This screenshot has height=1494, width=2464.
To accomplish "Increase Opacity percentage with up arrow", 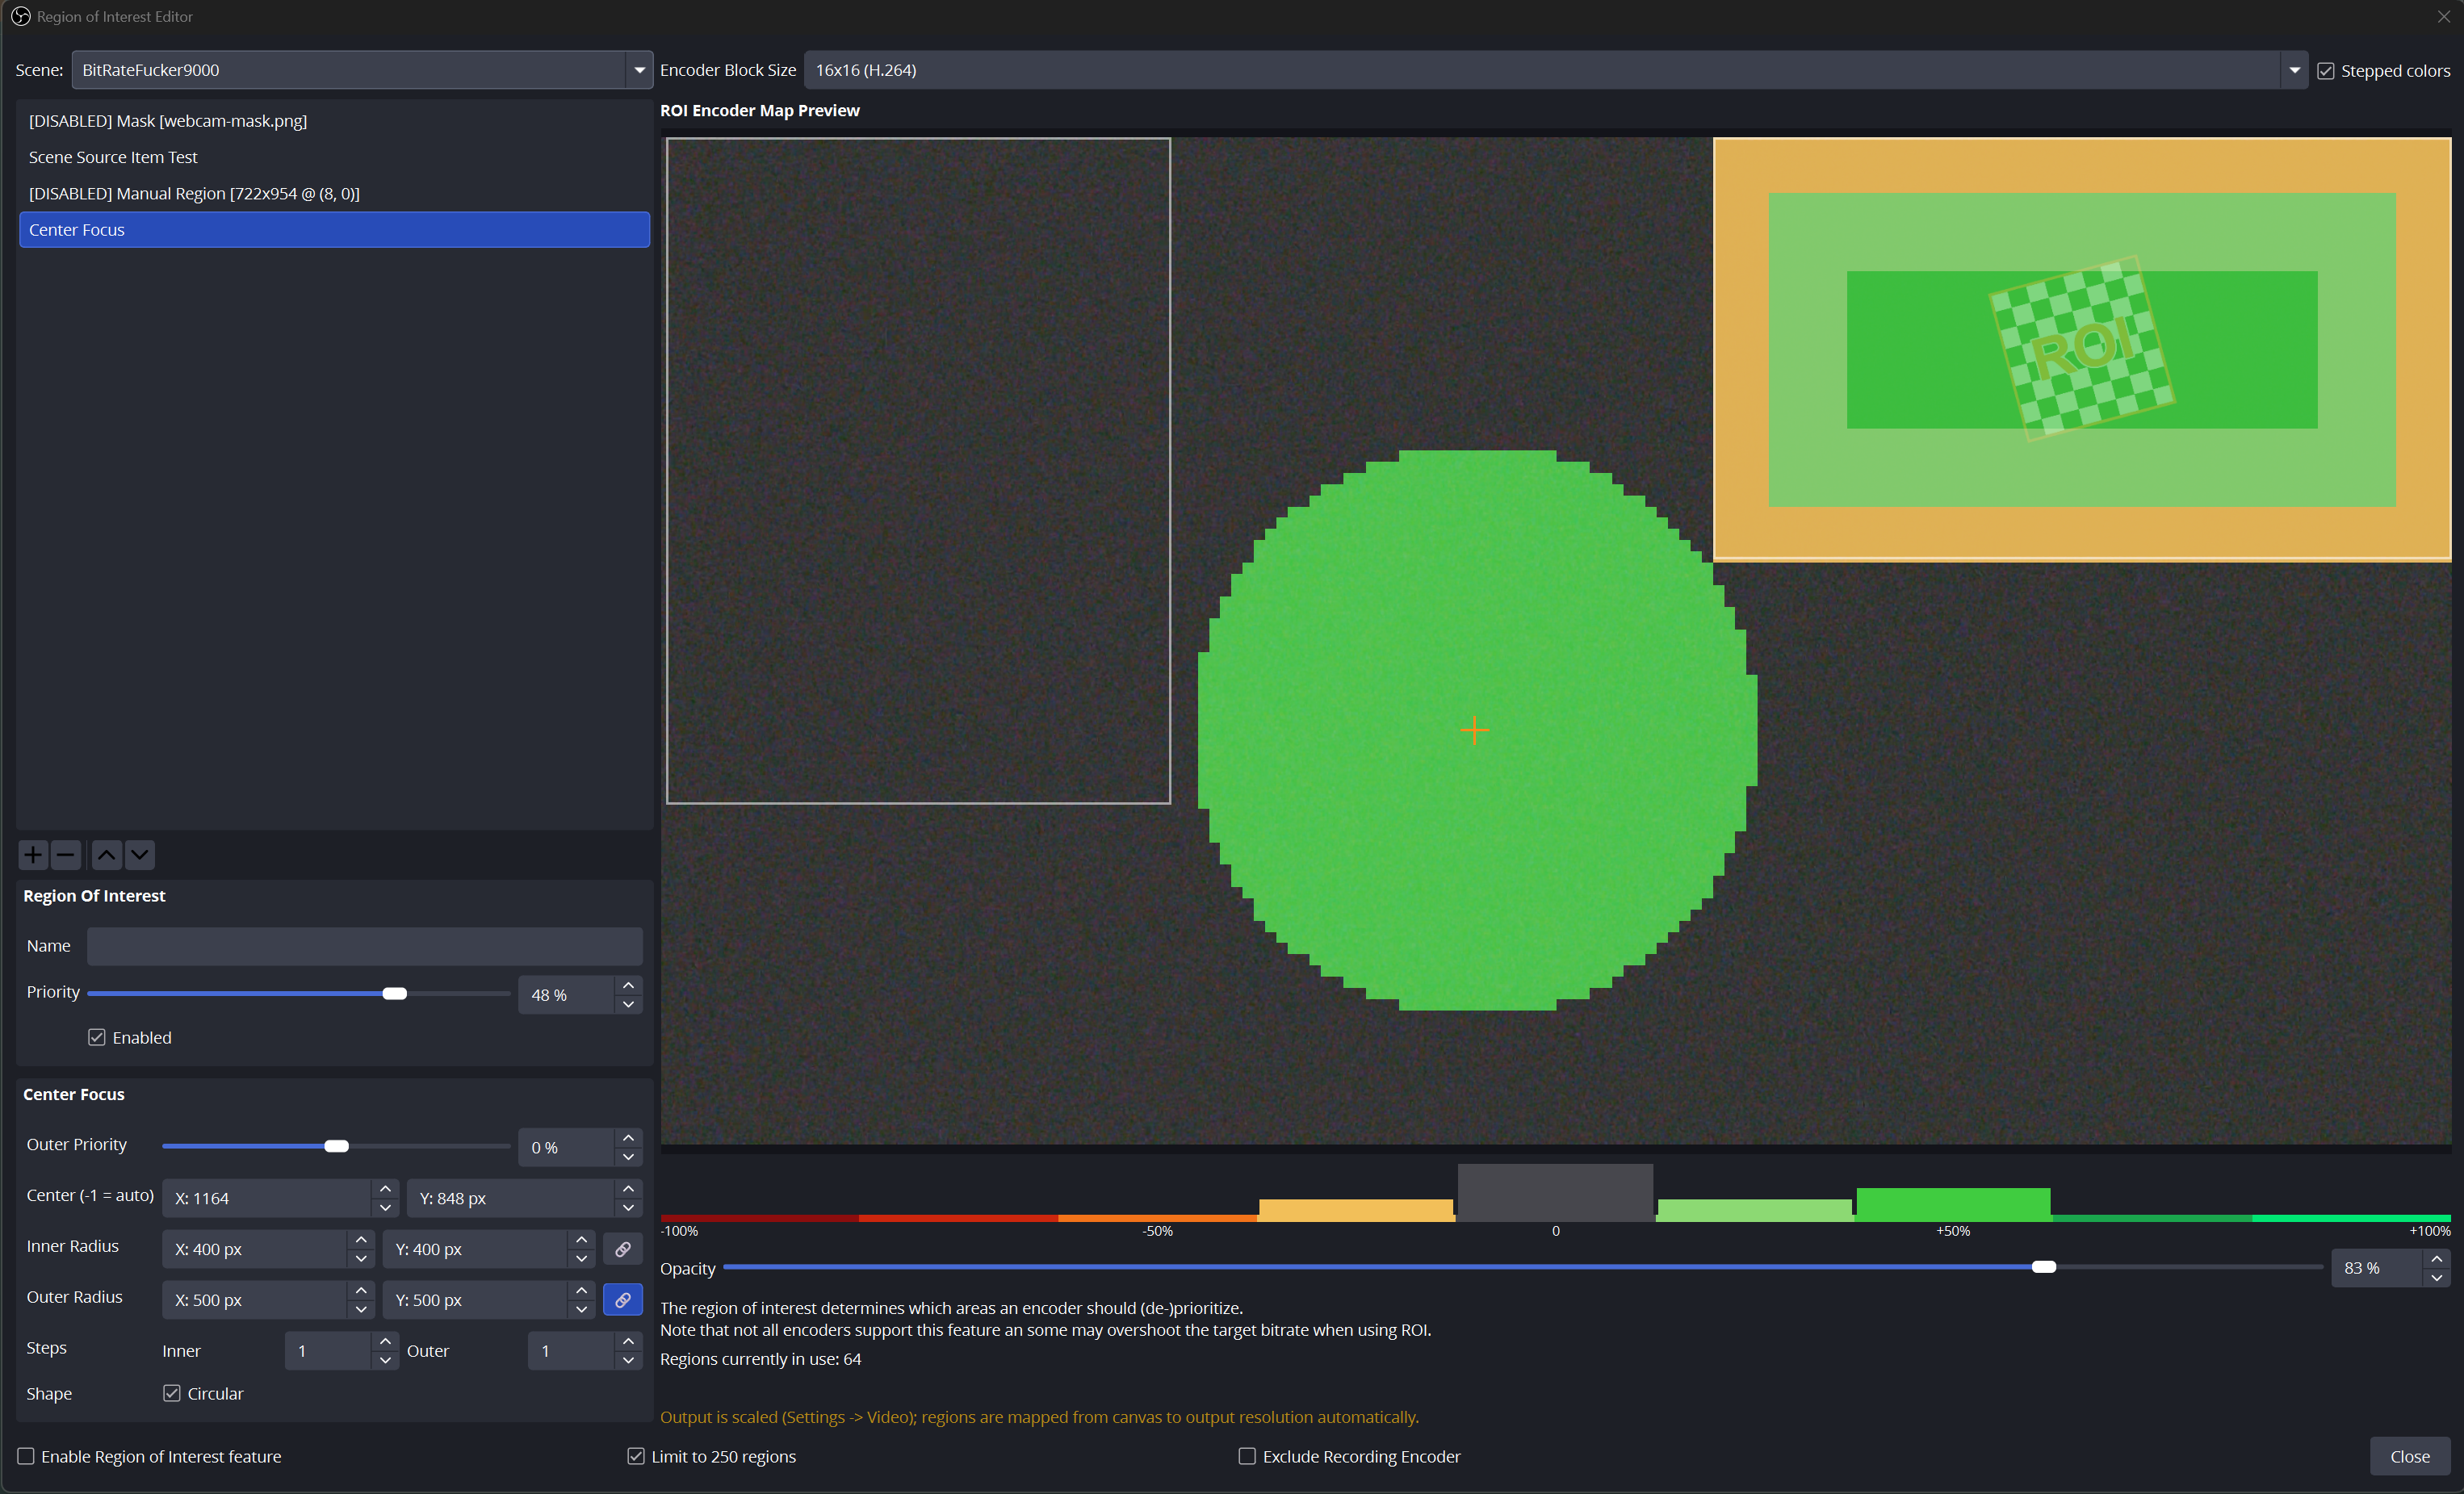I will coord(2437,1259).
